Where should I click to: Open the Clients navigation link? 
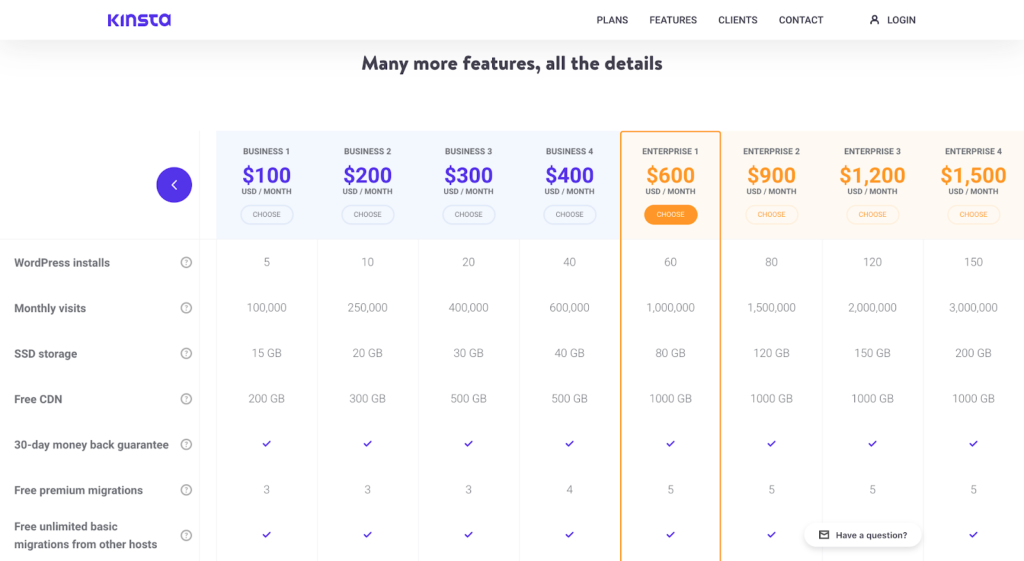pyautogui.click(x=738, y=20)
